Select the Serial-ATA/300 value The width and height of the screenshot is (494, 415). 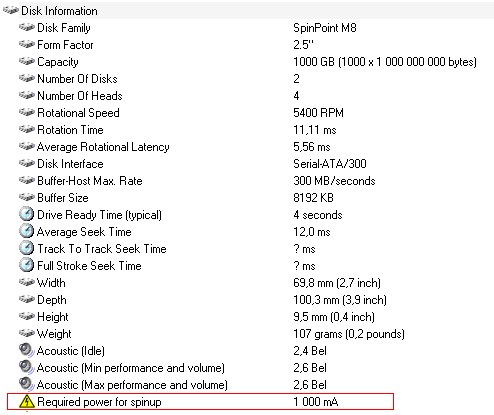tap(330, 164)
